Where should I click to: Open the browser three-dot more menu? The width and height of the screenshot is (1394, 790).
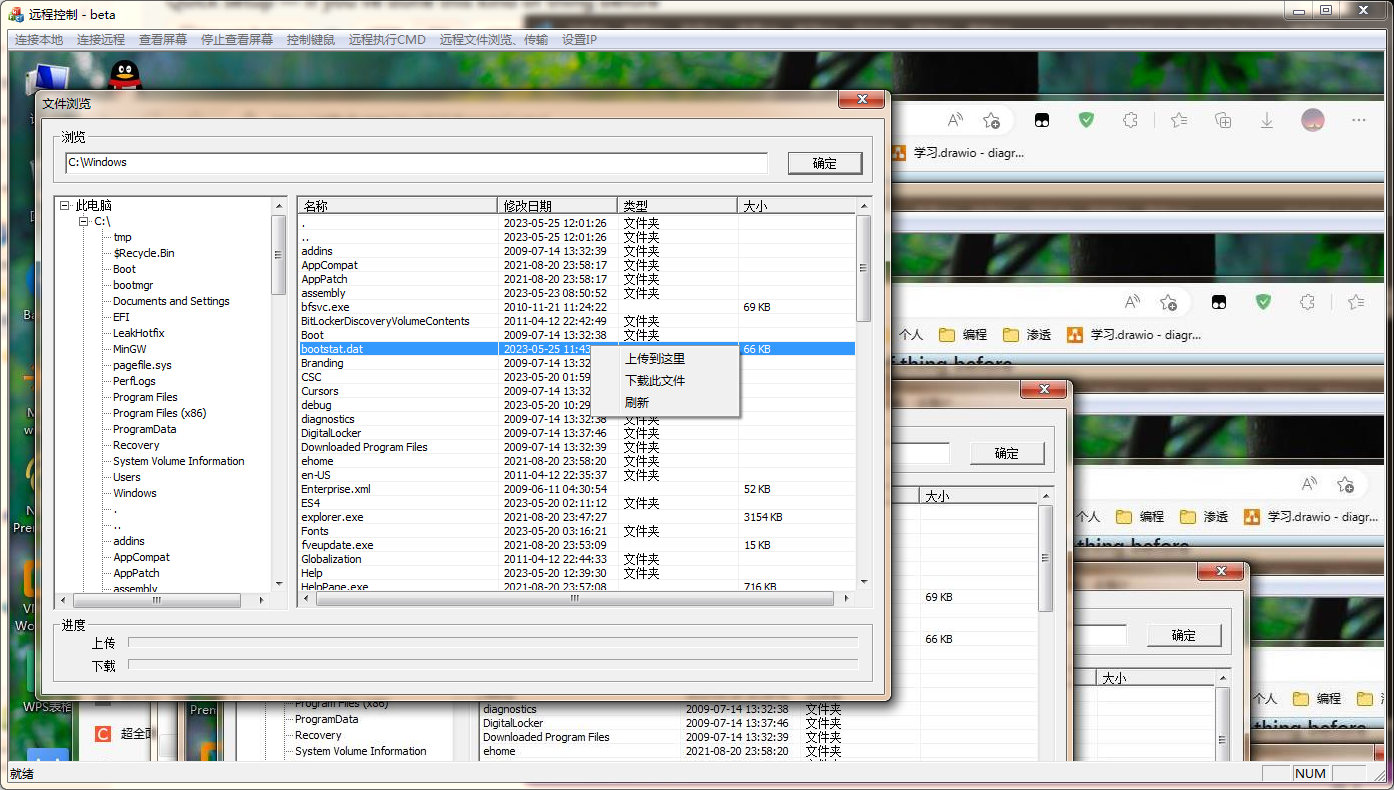pyautogui.click(x=1359, y=120)
